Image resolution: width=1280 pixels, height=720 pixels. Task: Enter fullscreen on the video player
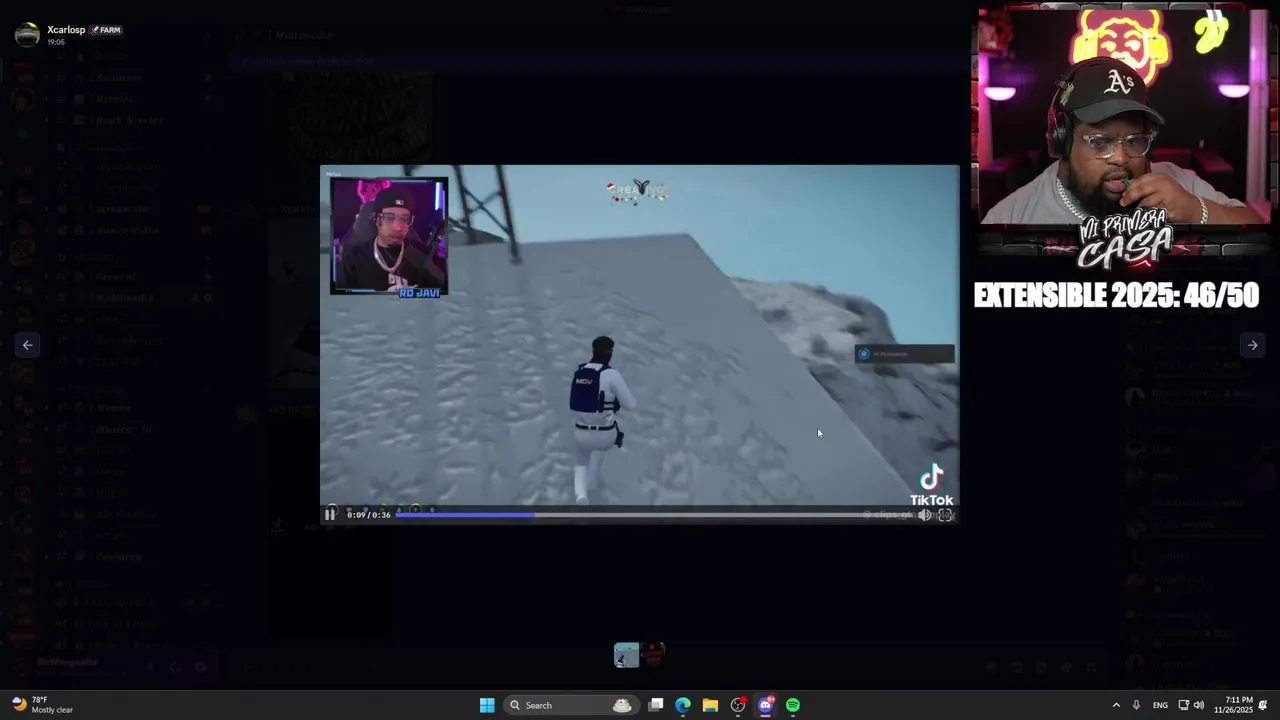pos(945,515)
